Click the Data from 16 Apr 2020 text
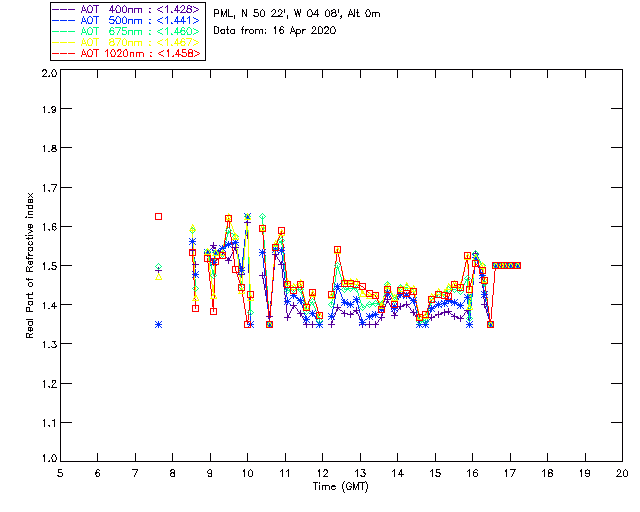This screenshot has width=640, height=512. click(275, 31)
